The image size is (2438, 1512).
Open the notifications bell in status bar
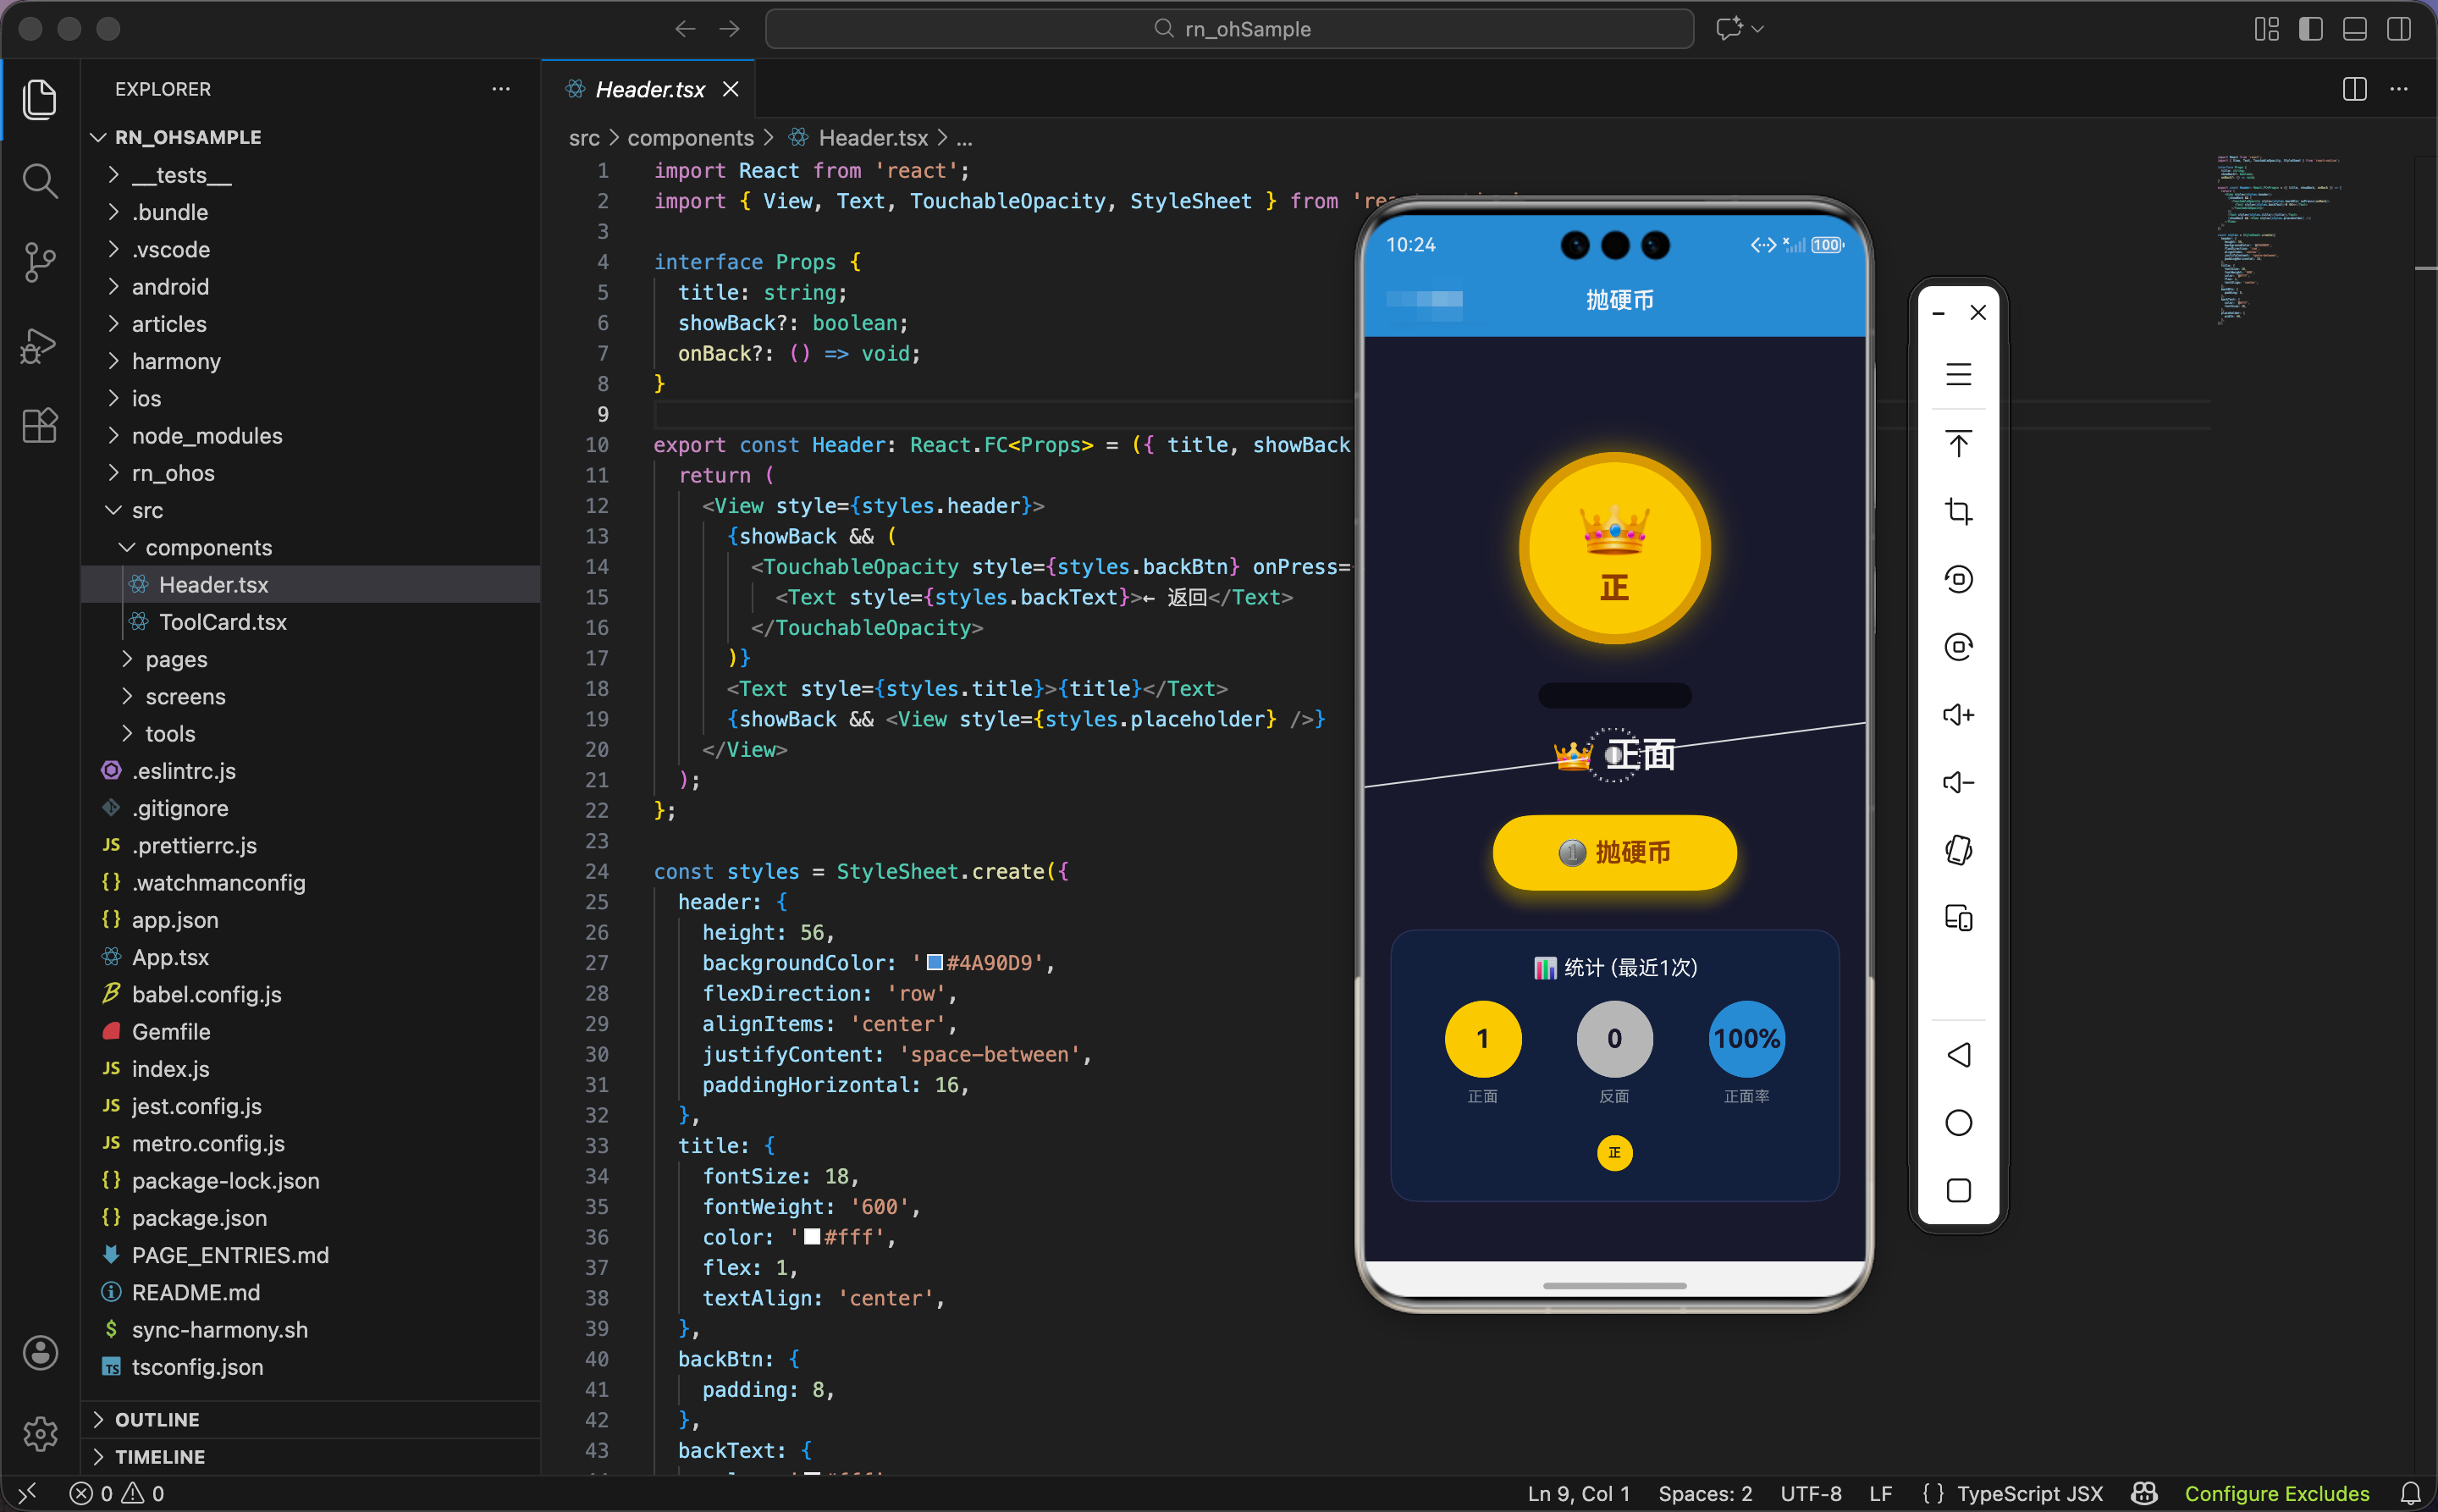pyautogui.click(x=2411, y=1493)
